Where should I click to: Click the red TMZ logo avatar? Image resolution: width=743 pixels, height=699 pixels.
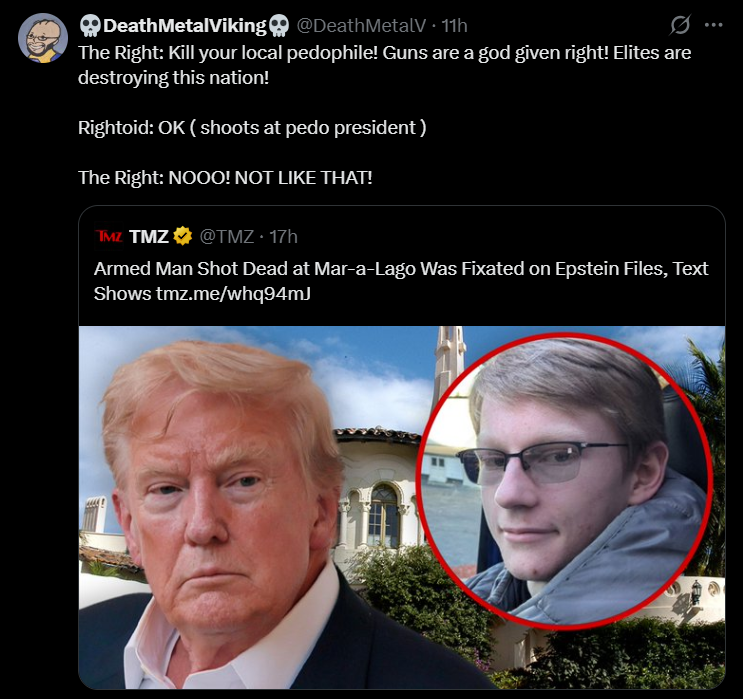click(x=109, y=236)
